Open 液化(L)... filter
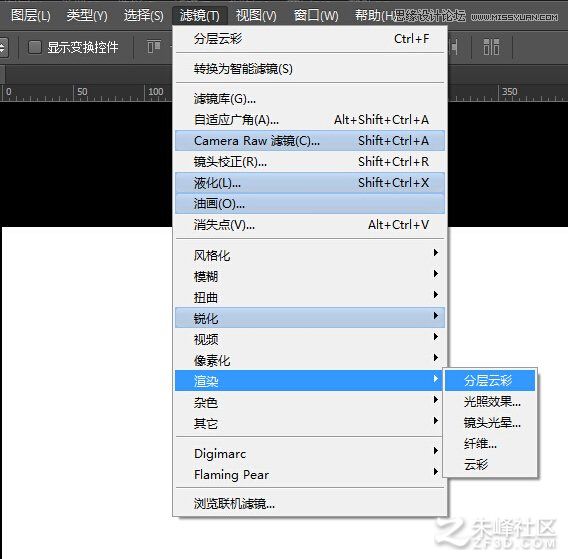568x559 pixels. click(310, 183)
